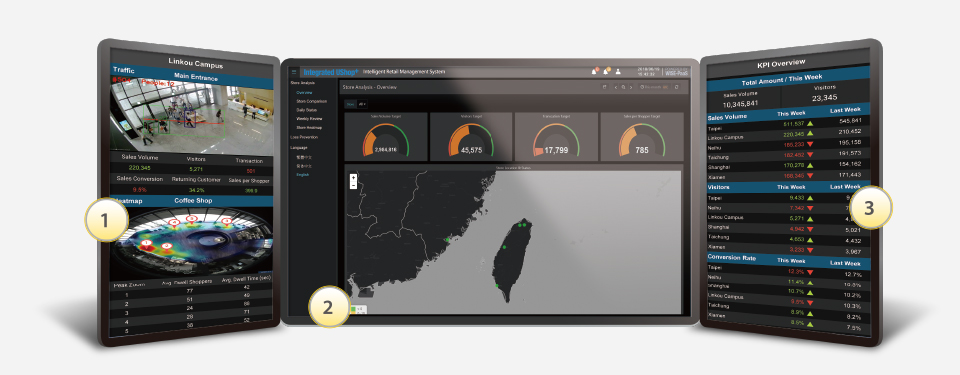Click the central Taiwan store marker
The height and width of the screenshot is (375, 960).
(x=504, y=247)
